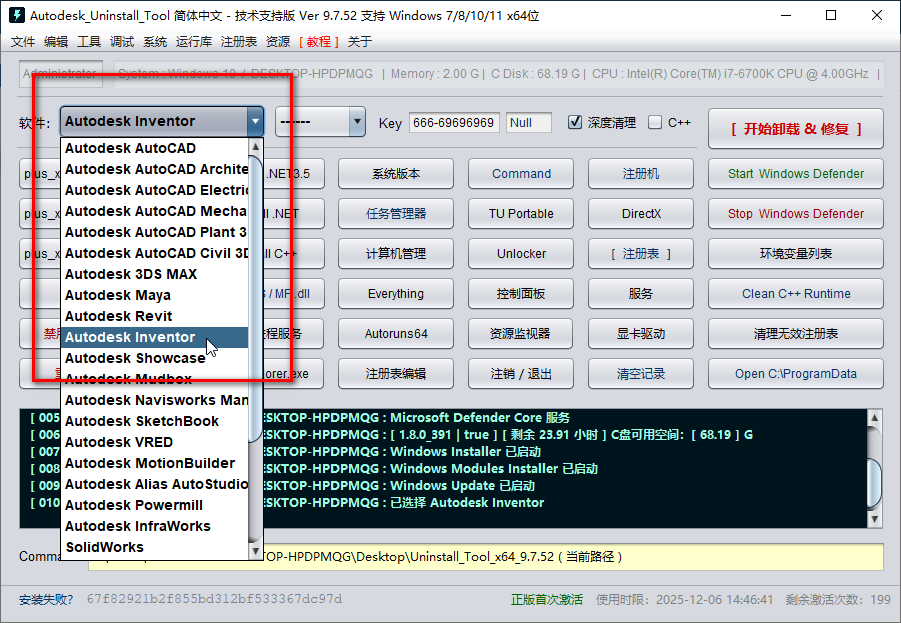Open the 关于 menu
This screenshot has height=623, width=901.
(360, 41)
